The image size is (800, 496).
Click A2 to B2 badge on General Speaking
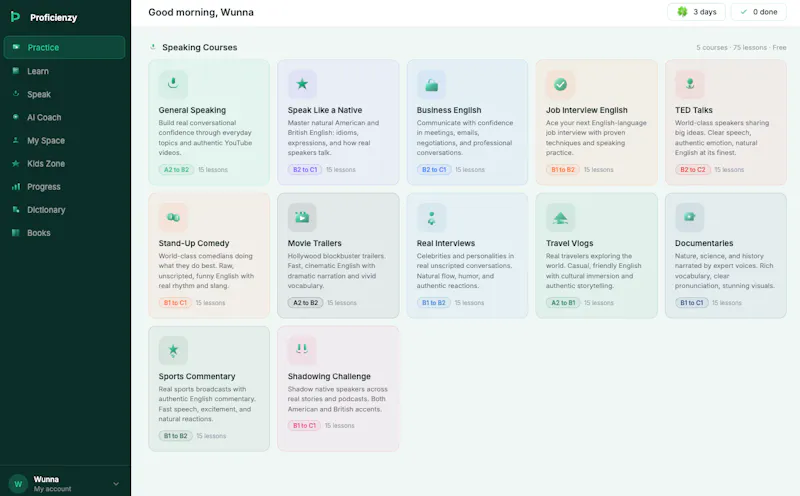(x=176, y=169)
